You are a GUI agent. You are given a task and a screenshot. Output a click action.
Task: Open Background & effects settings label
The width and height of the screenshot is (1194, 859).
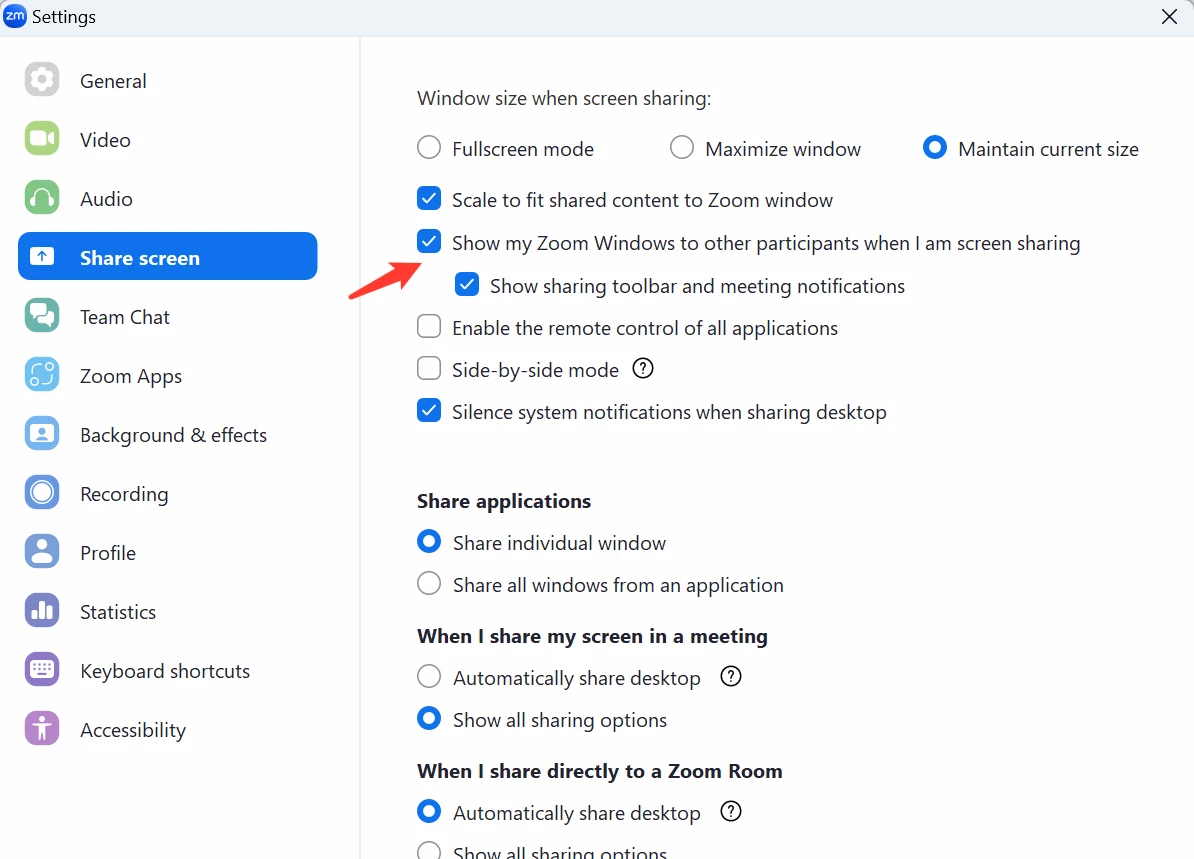pos(174,435)
